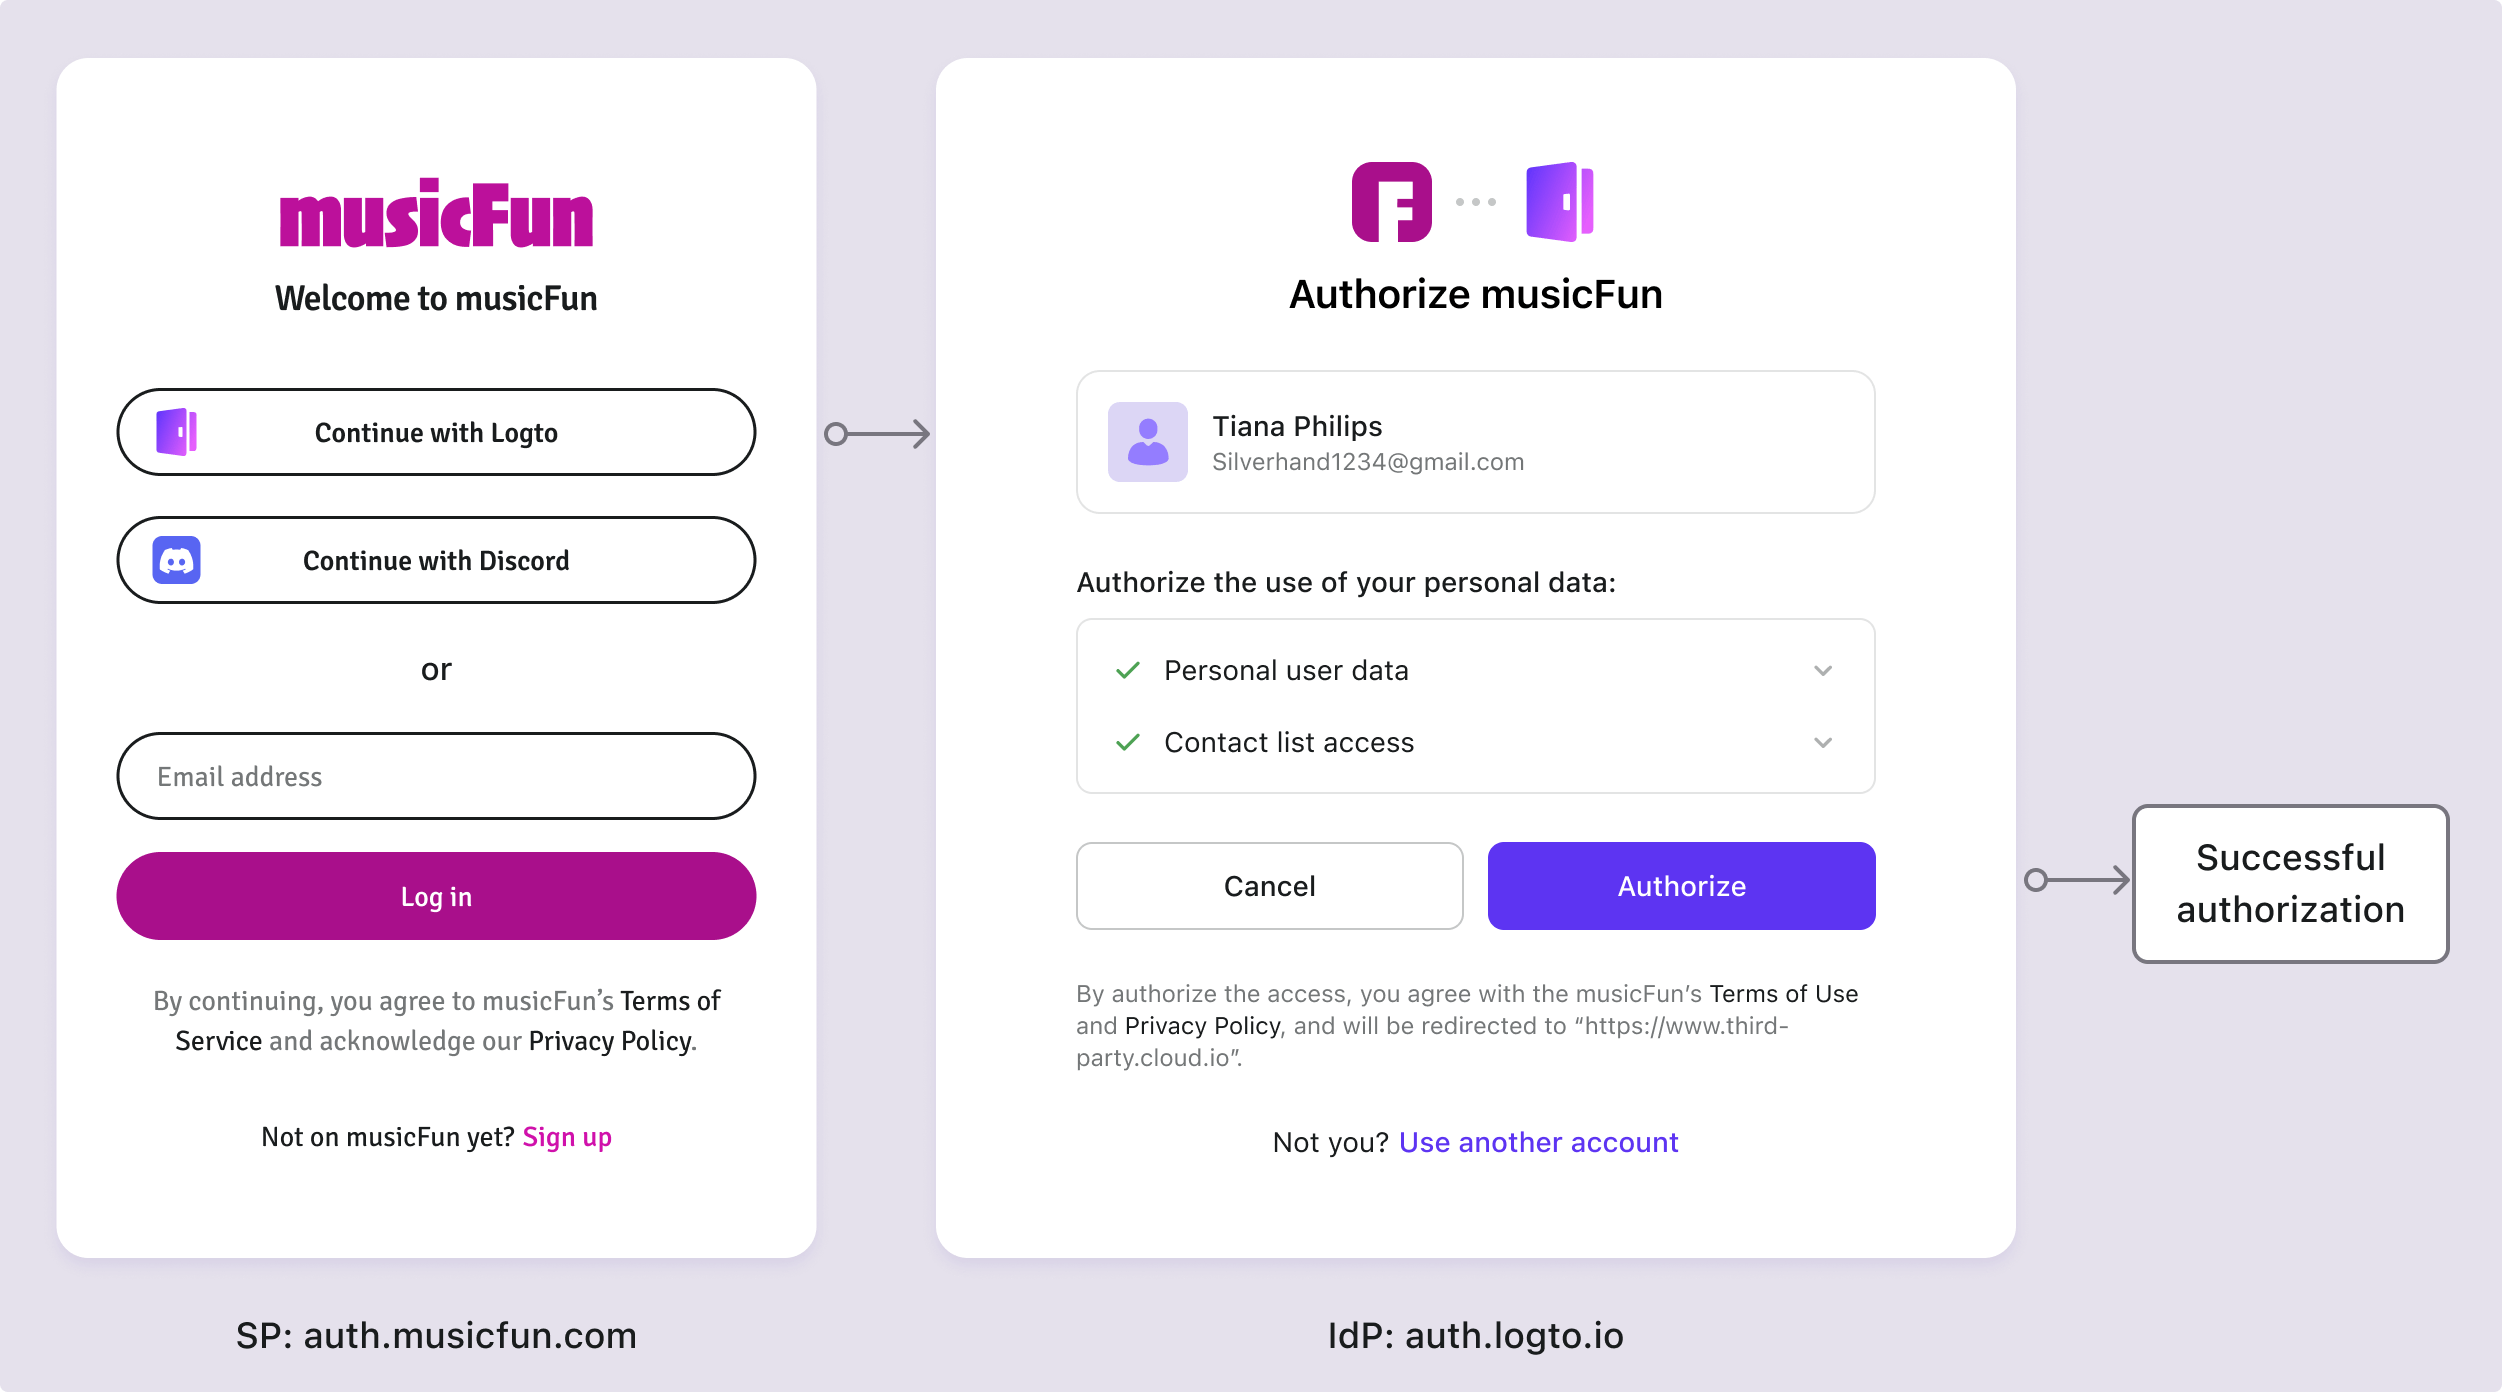Viewport: 2502px width, 1392px height.
Task: Click the Cancel option on consent screen
Action: pyautogui.click(x=1268, y=886)
